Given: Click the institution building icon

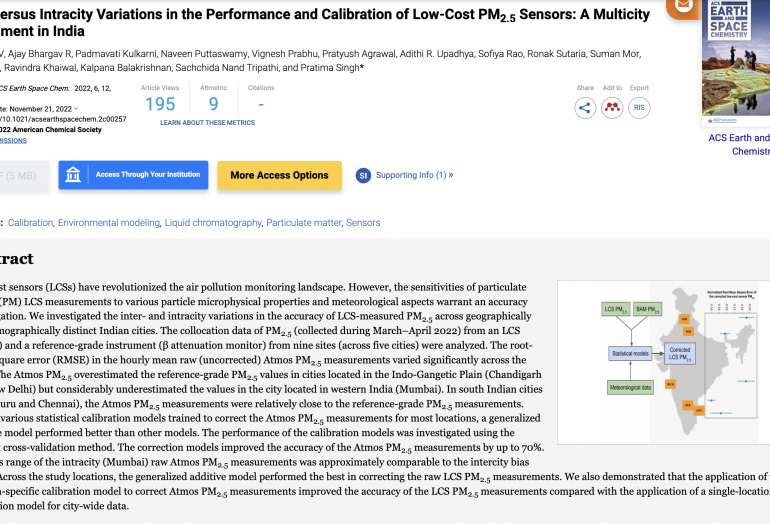Looking at the screenshot, I should click(74, 175).
